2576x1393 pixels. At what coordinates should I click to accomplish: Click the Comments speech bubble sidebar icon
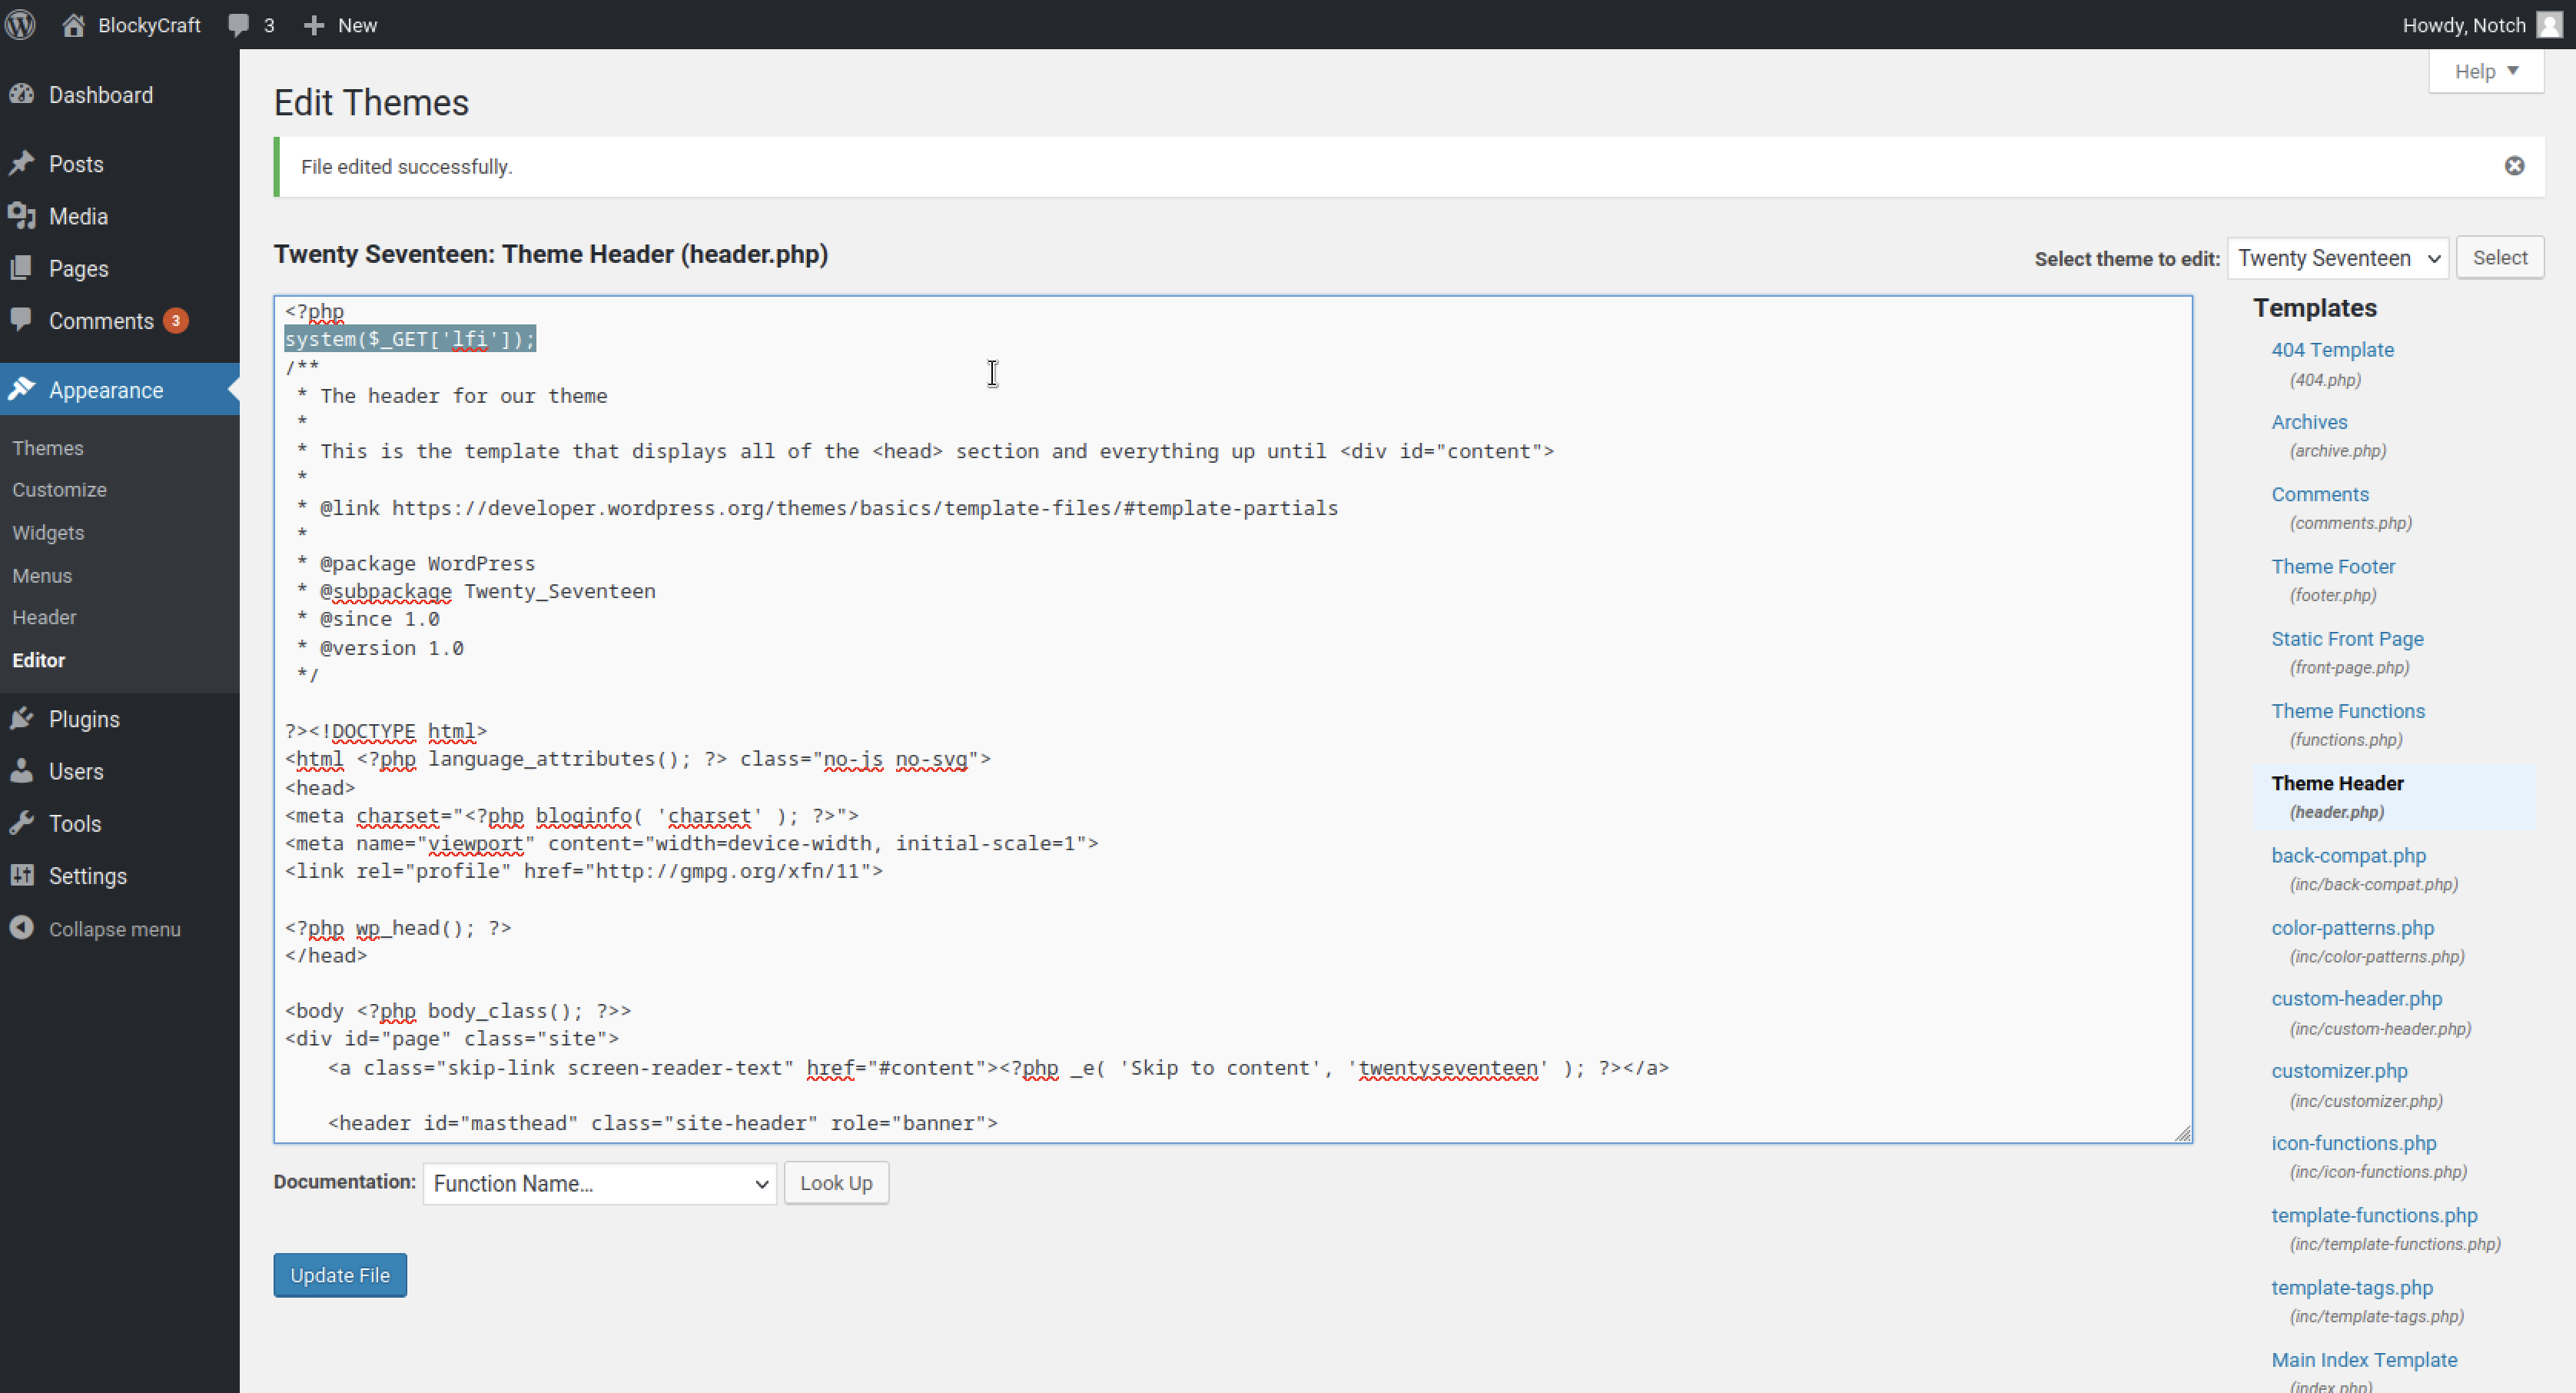pyautogui.click(x=22, y=320)
